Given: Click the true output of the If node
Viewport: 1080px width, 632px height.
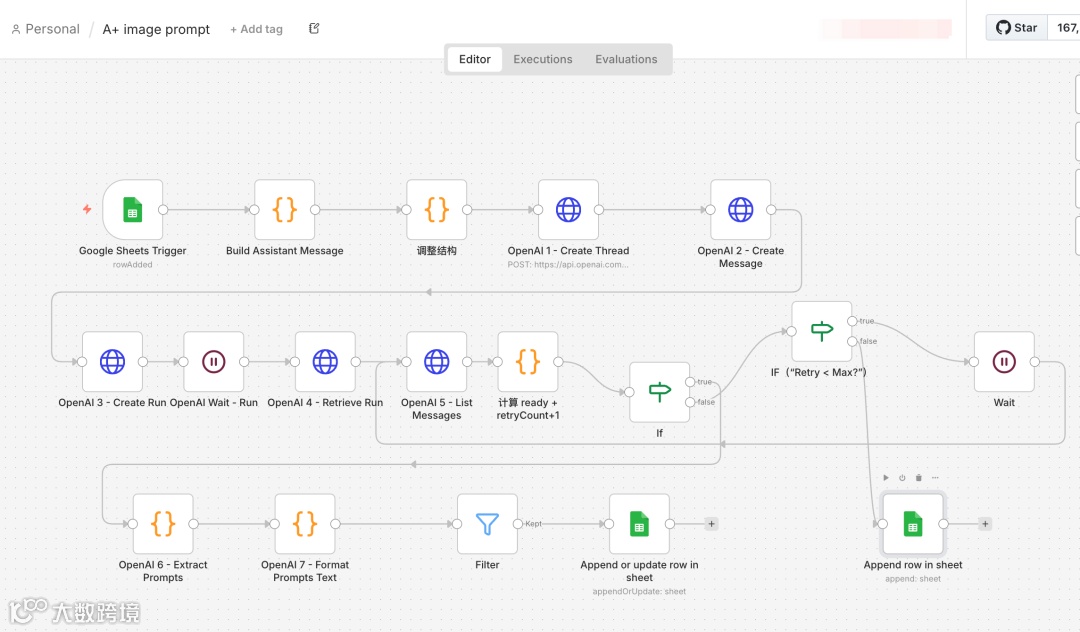Looking at the screenshot, I should pos(689,381).
